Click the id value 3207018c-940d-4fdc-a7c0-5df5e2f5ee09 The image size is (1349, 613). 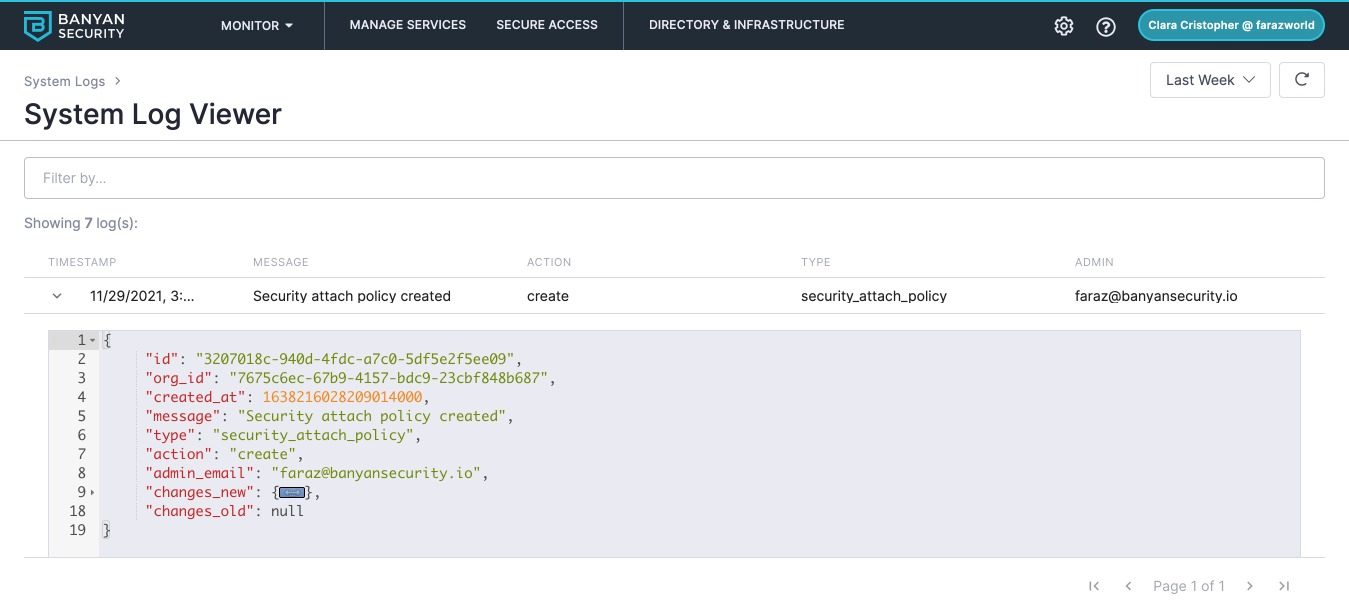(x=355, y=359)
